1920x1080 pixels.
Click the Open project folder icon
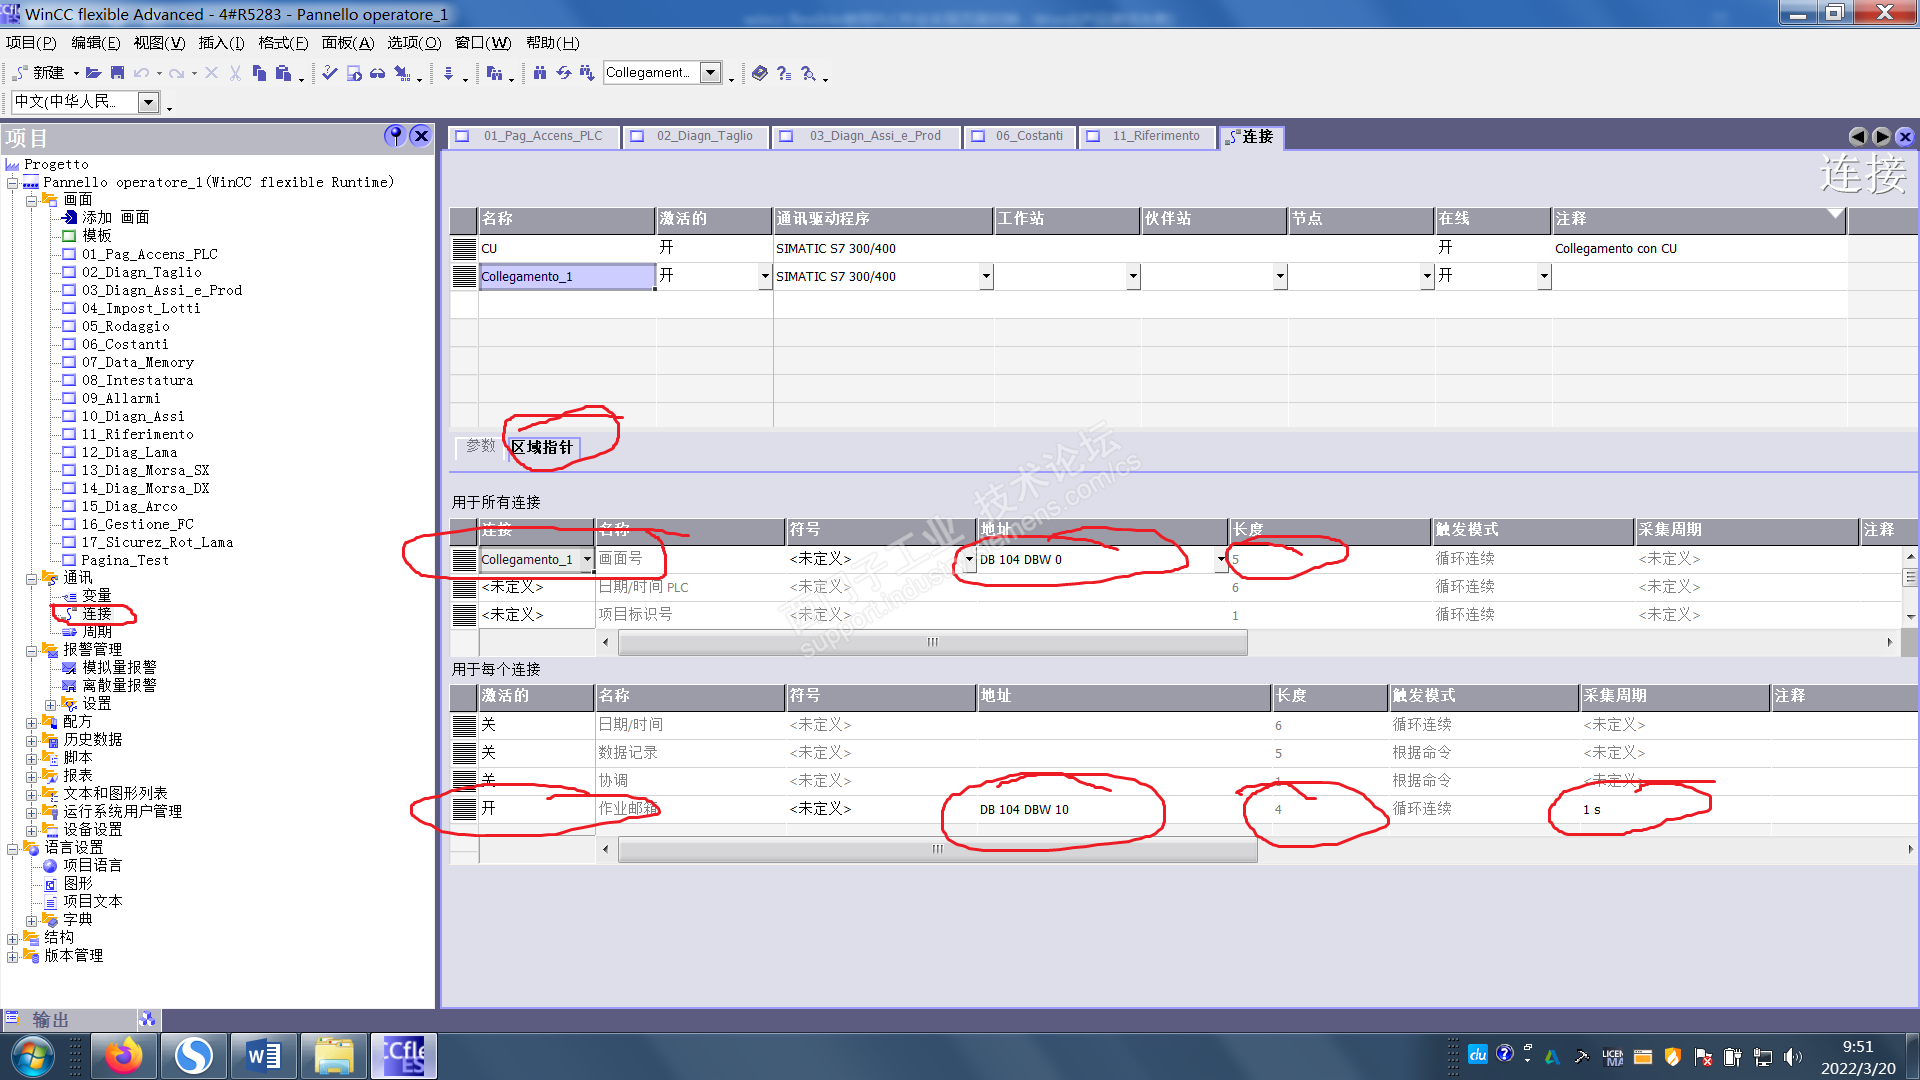click(x=93, y=73)
